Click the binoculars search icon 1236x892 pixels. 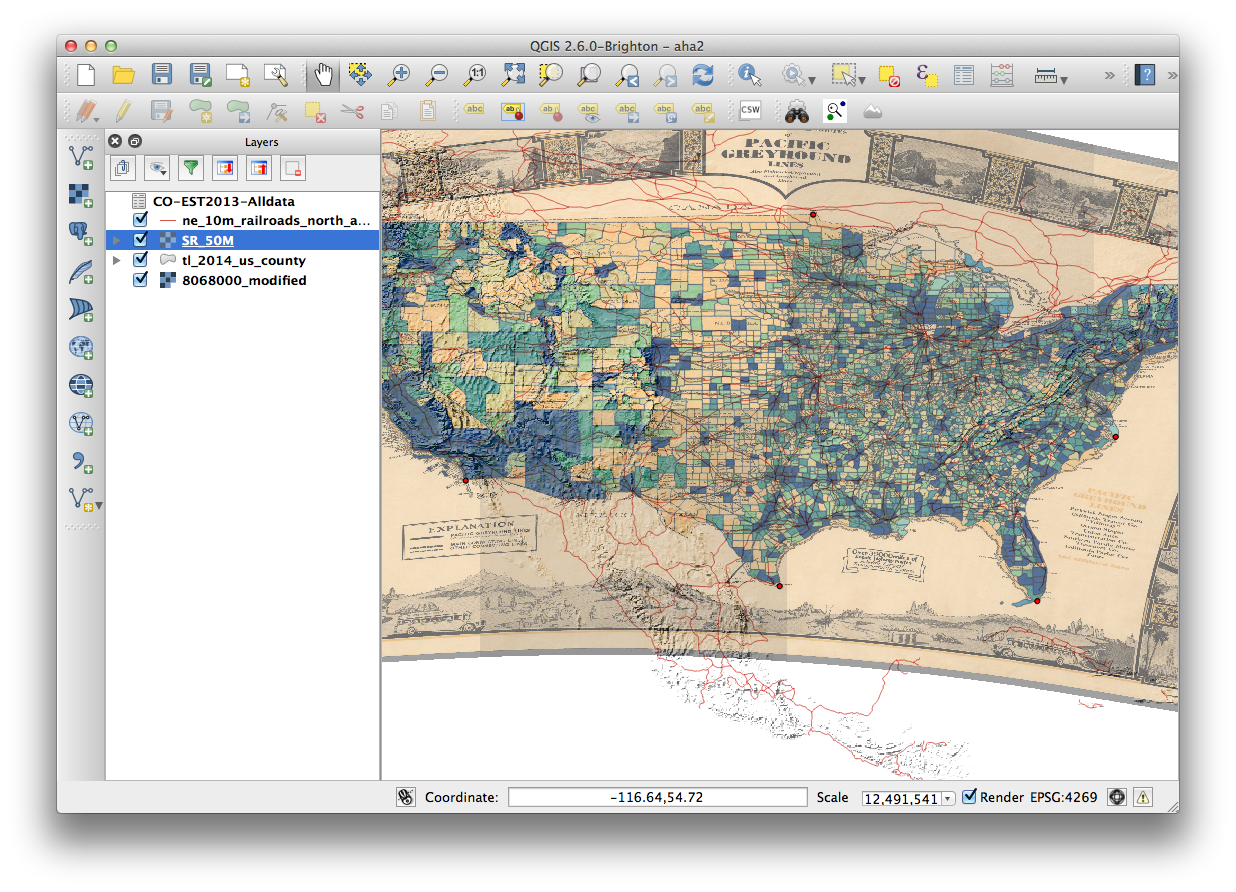(796, 111)
